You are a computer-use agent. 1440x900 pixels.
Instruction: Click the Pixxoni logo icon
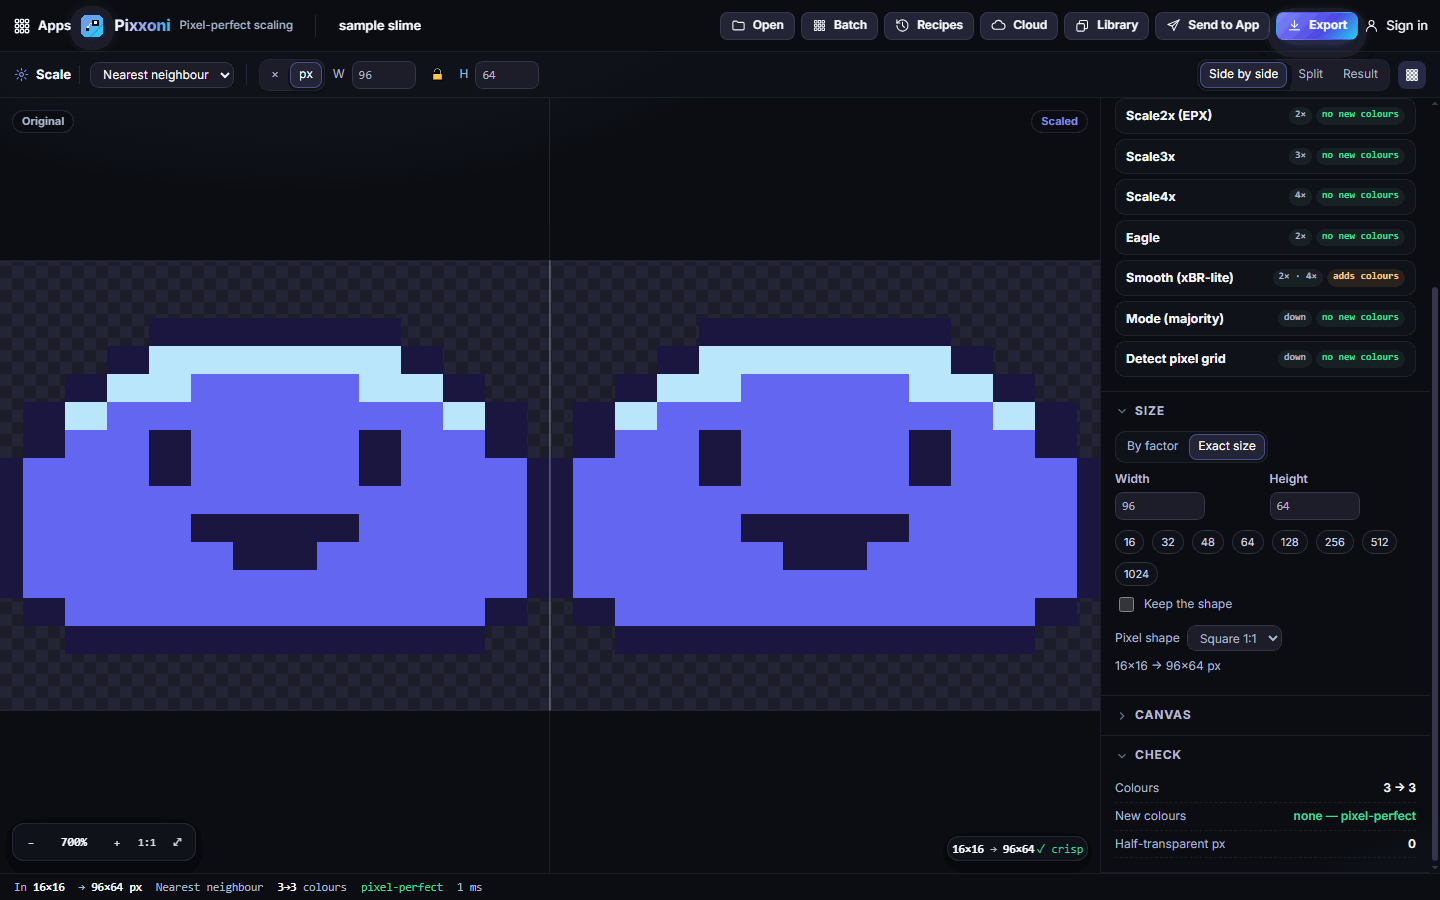92,25
